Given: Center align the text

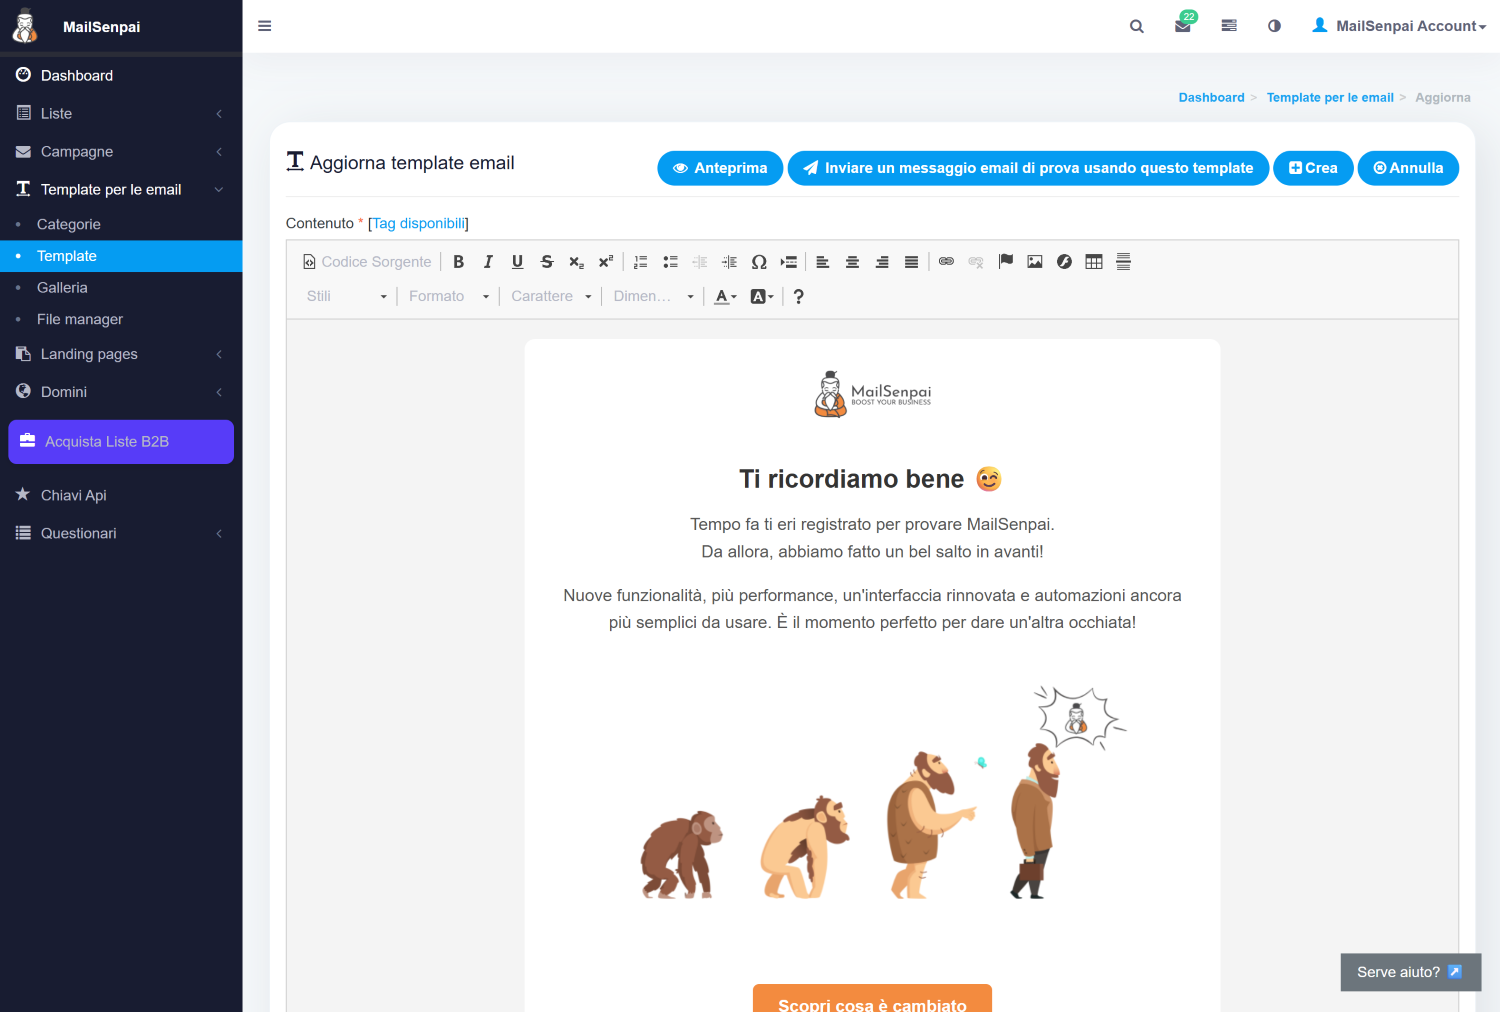Looking at the screenshot, I should pyautogui.click(x=852, y=262).
